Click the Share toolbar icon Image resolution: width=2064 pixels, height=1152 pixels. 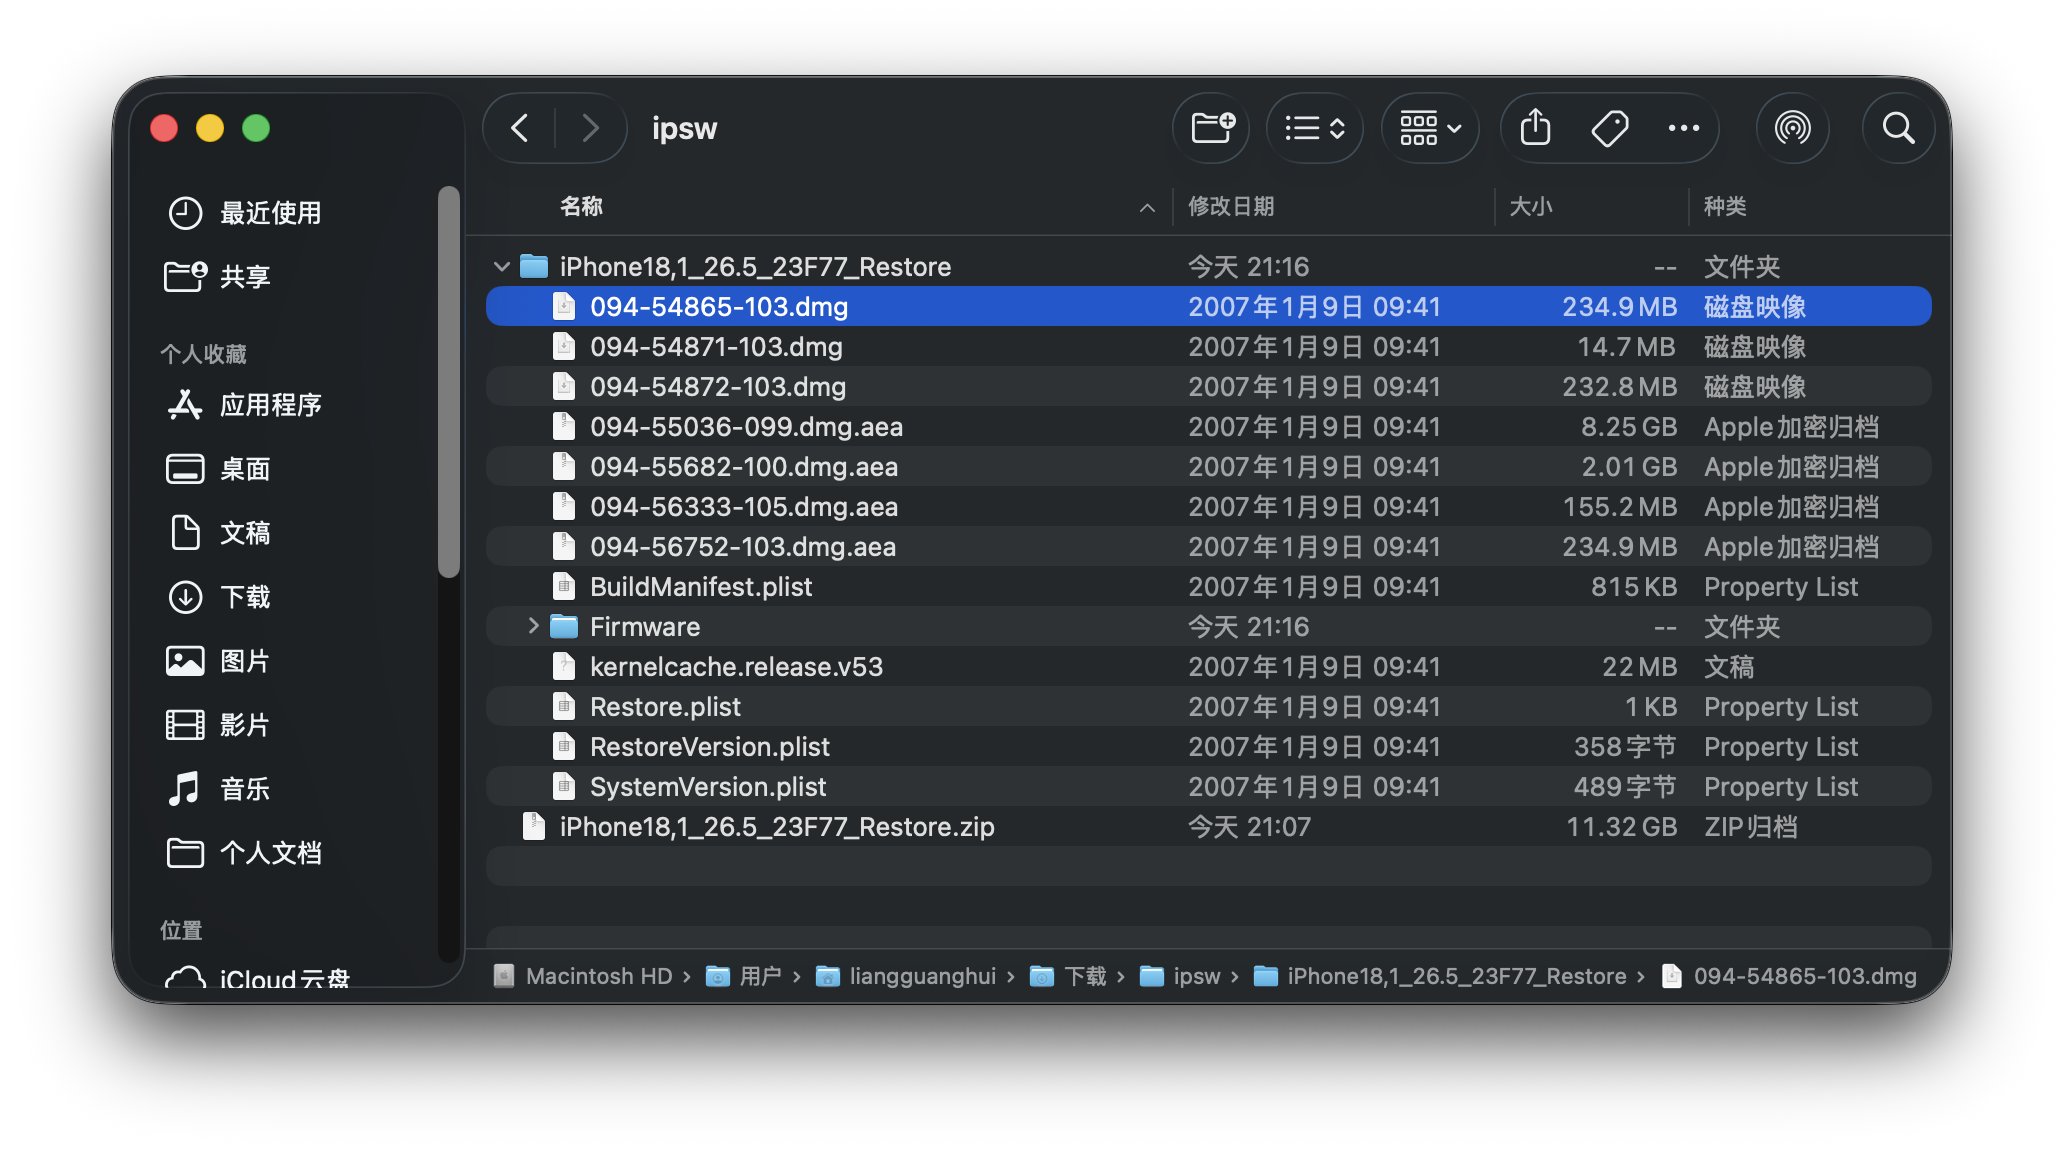[1536, 128]
